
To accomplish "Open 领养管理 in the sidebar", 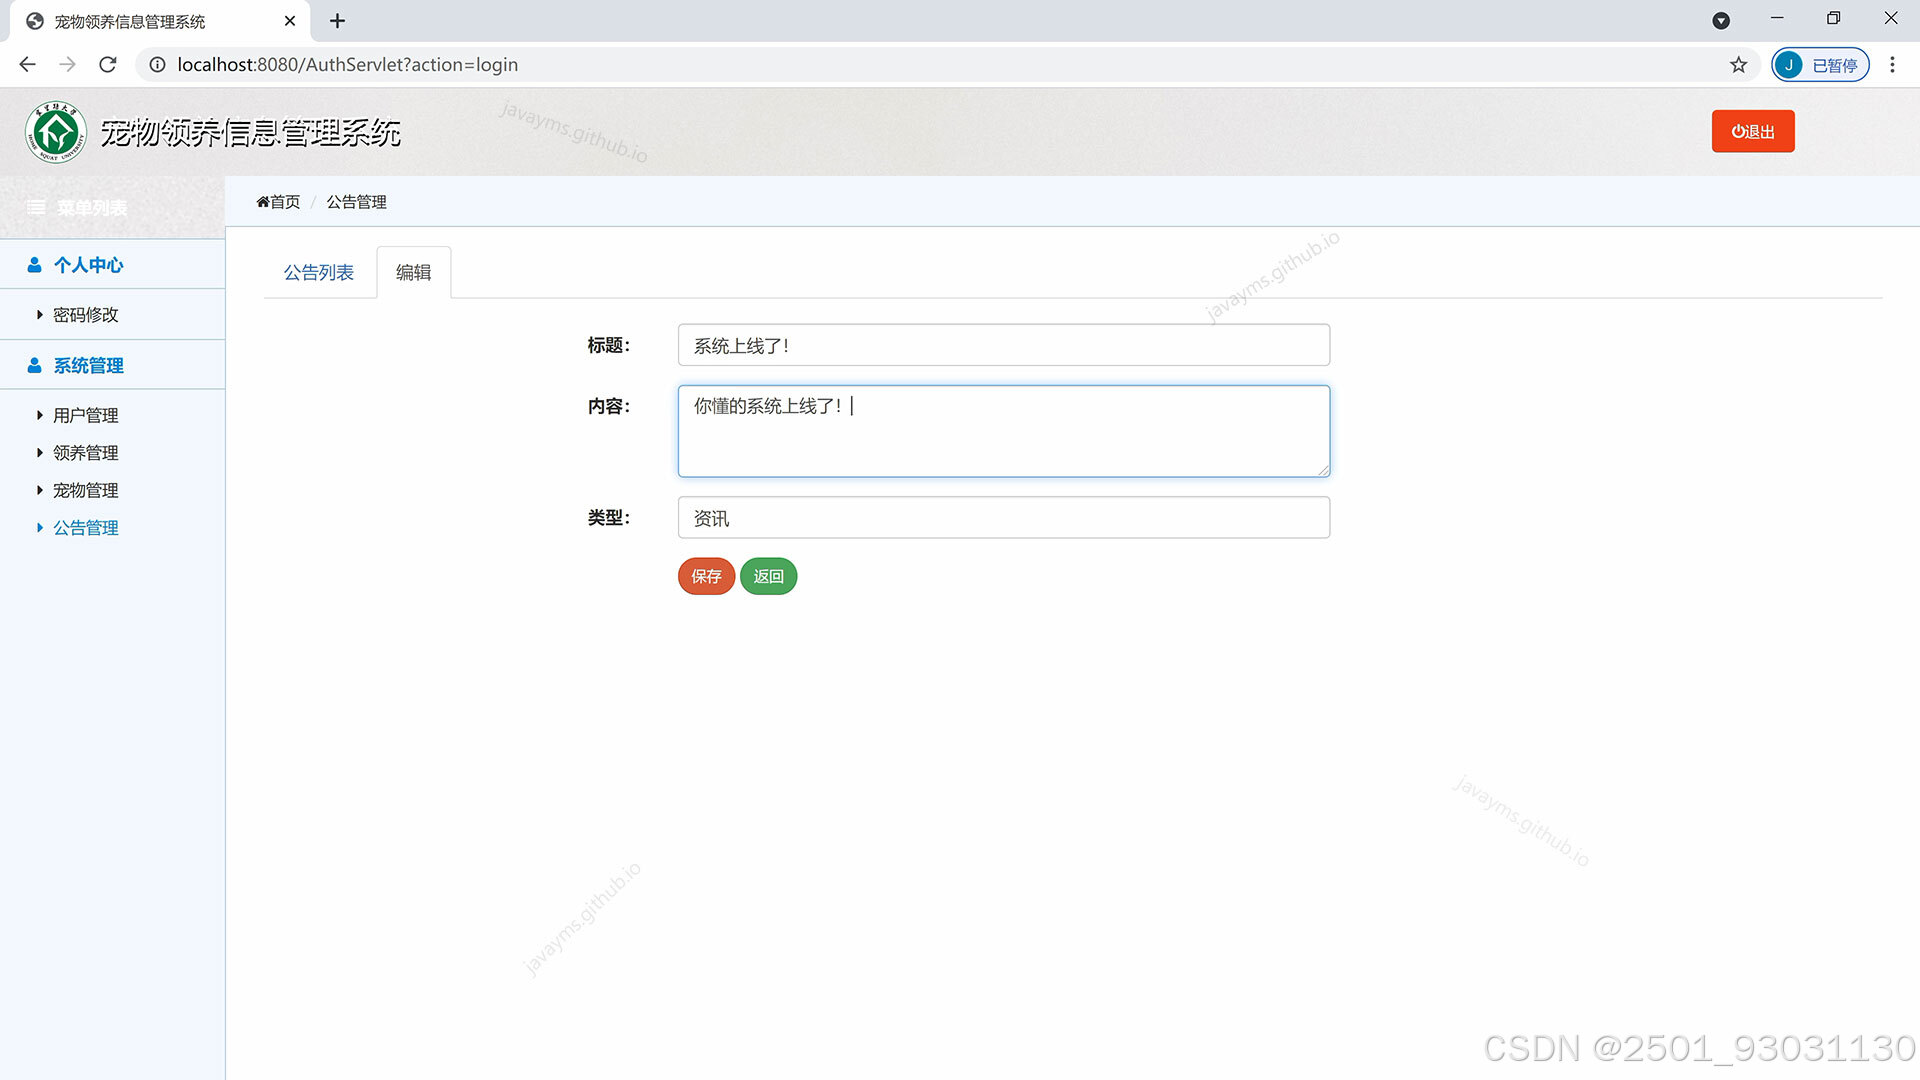I will coord(86,453).
